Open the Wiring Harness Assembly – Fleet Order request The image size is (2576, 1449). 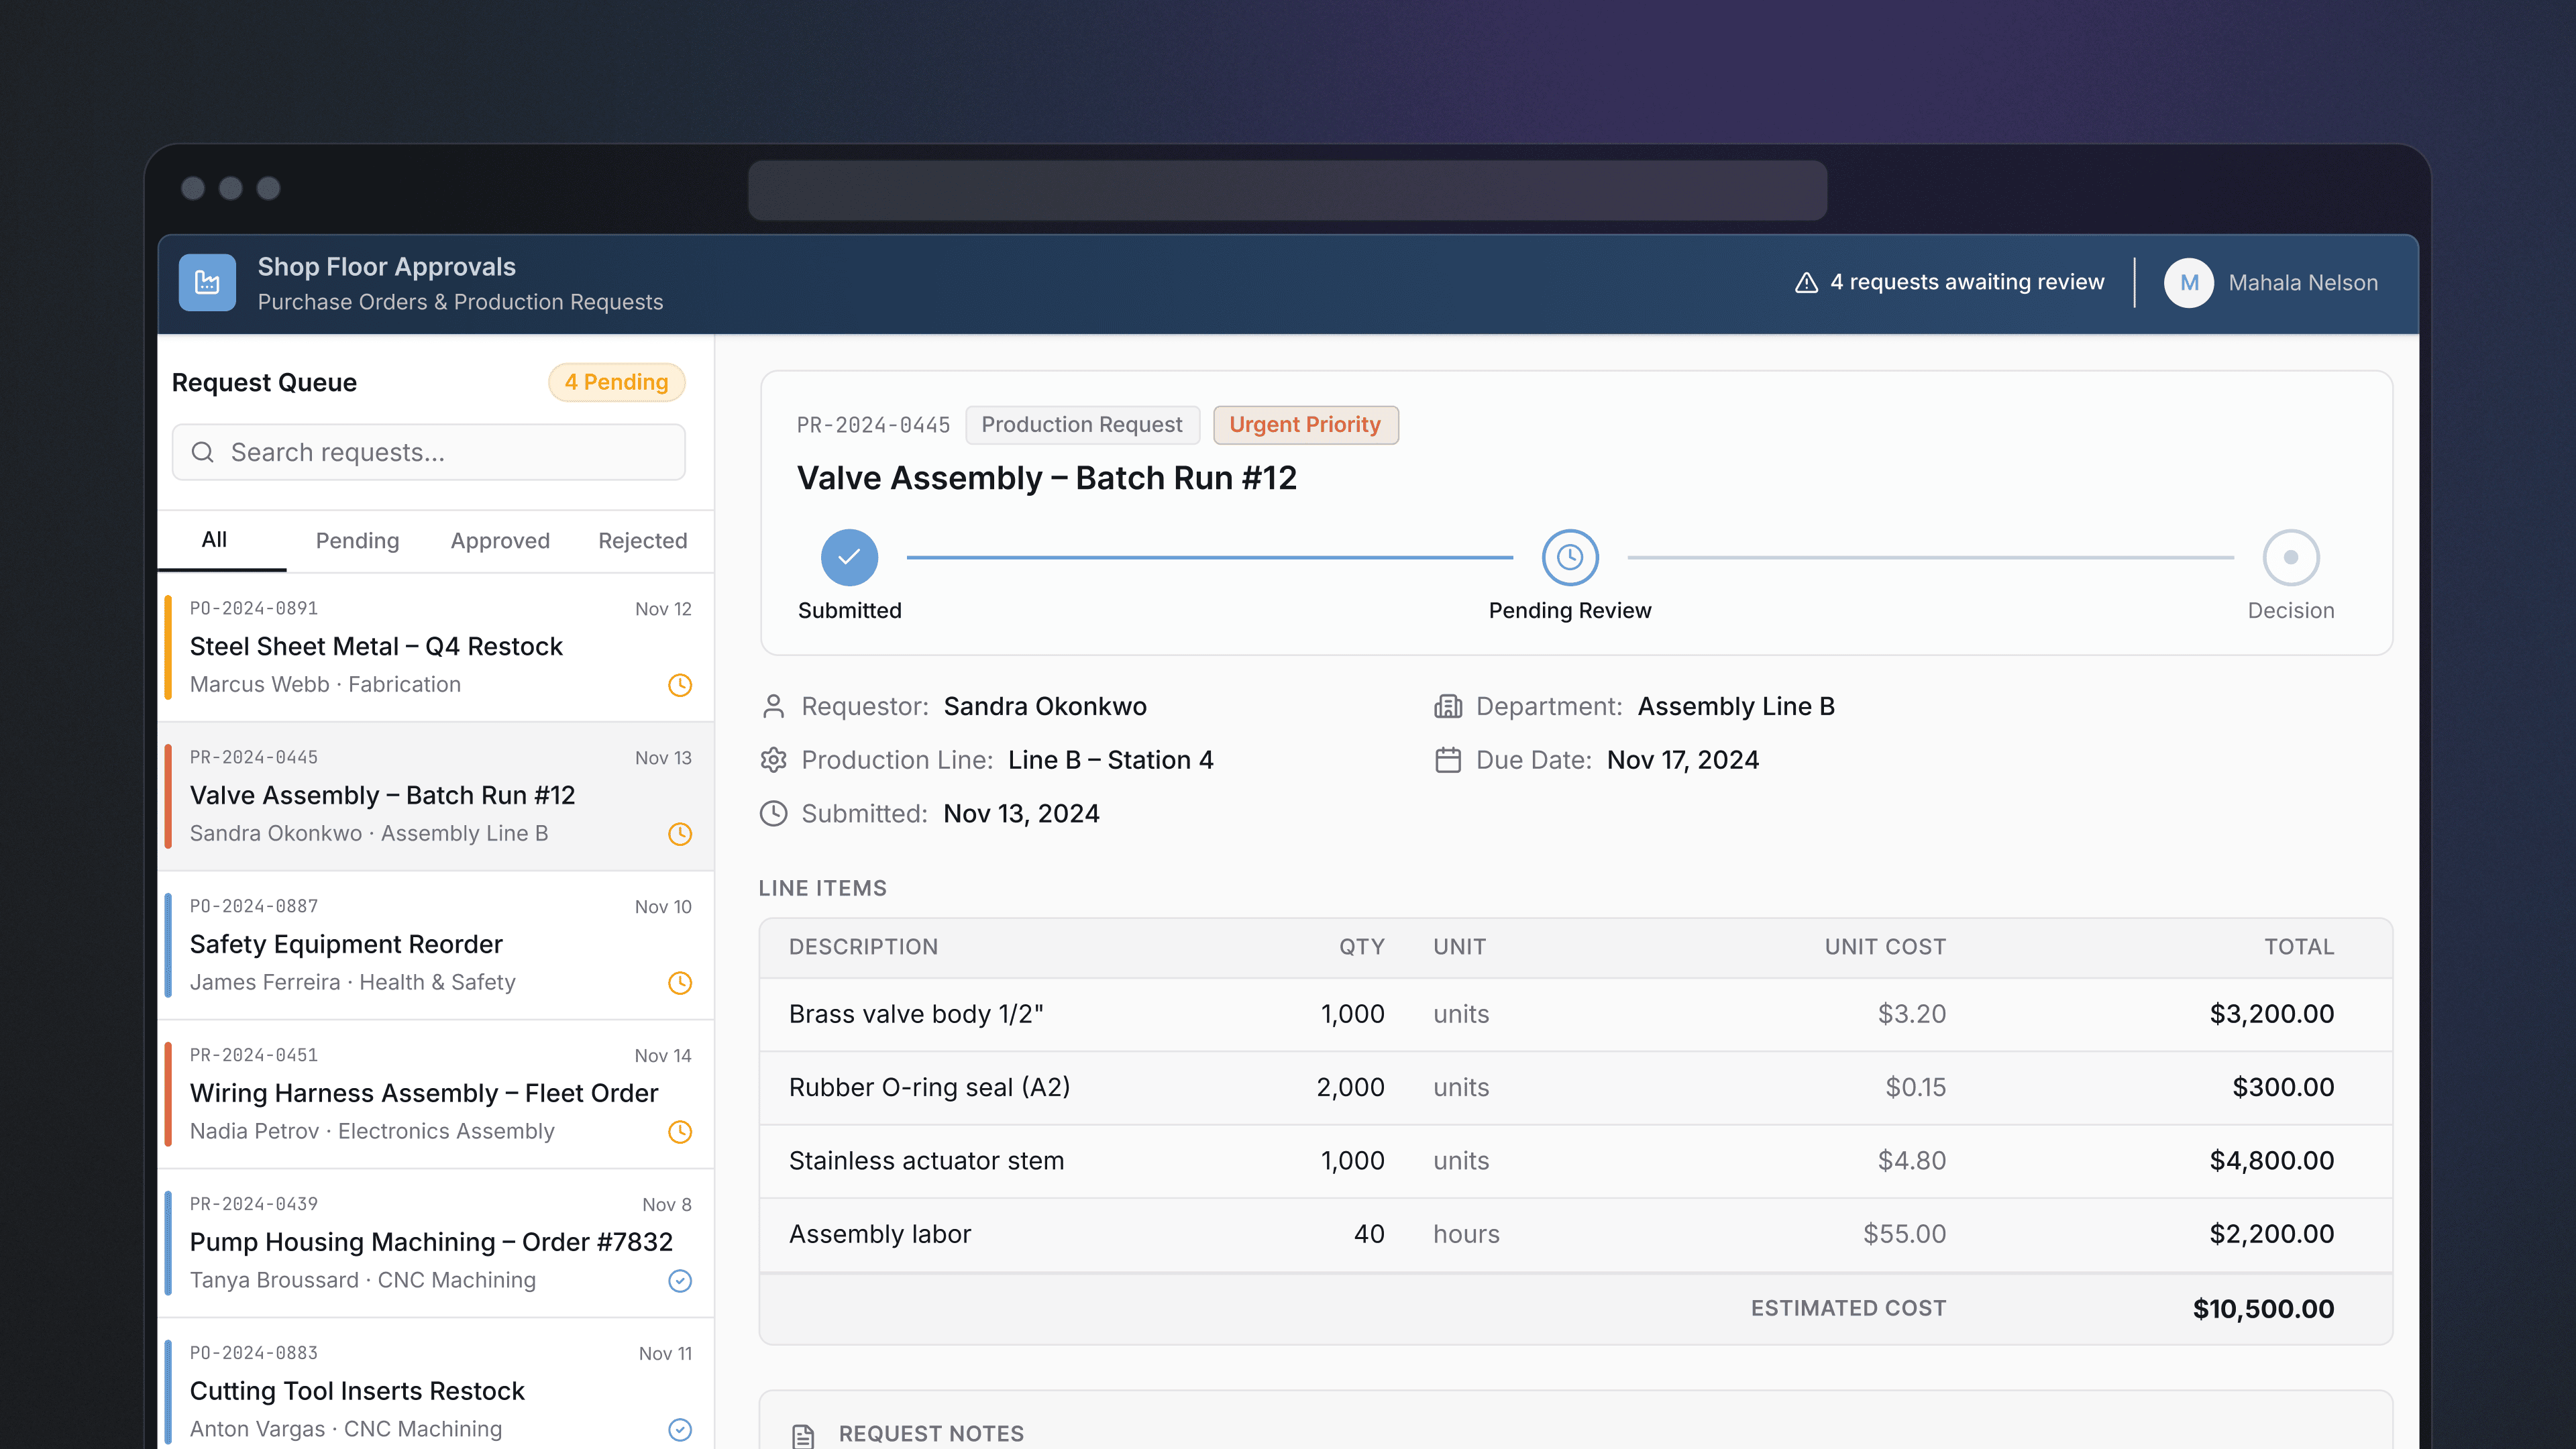point(436,1094)
